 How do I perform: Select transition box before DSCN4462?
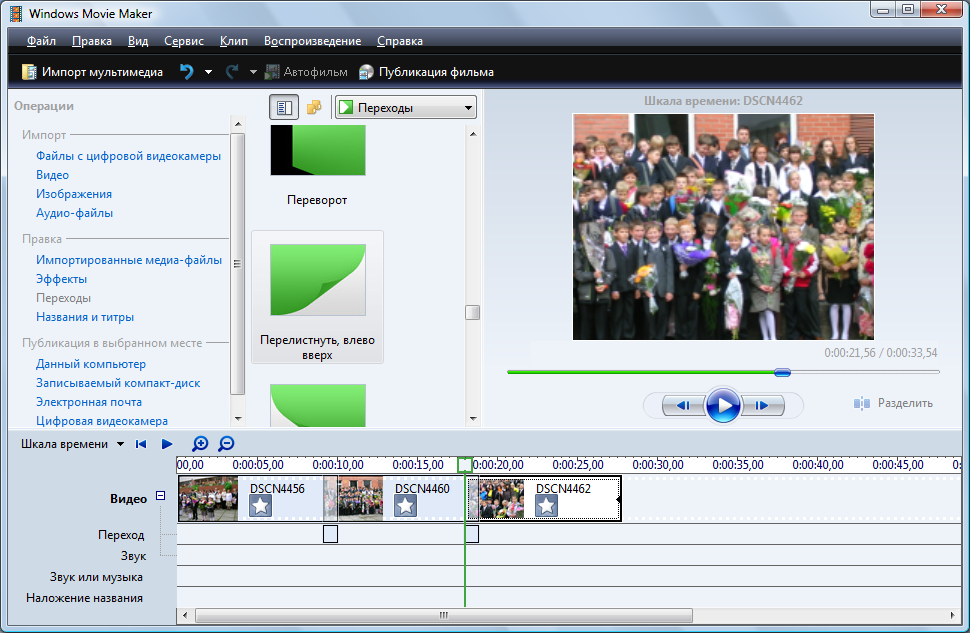[x=472, y=534]
